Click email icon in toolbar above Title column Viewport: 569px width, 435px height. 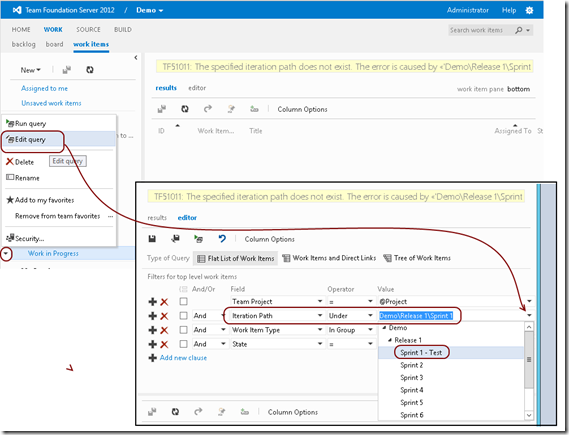point(231,109)
